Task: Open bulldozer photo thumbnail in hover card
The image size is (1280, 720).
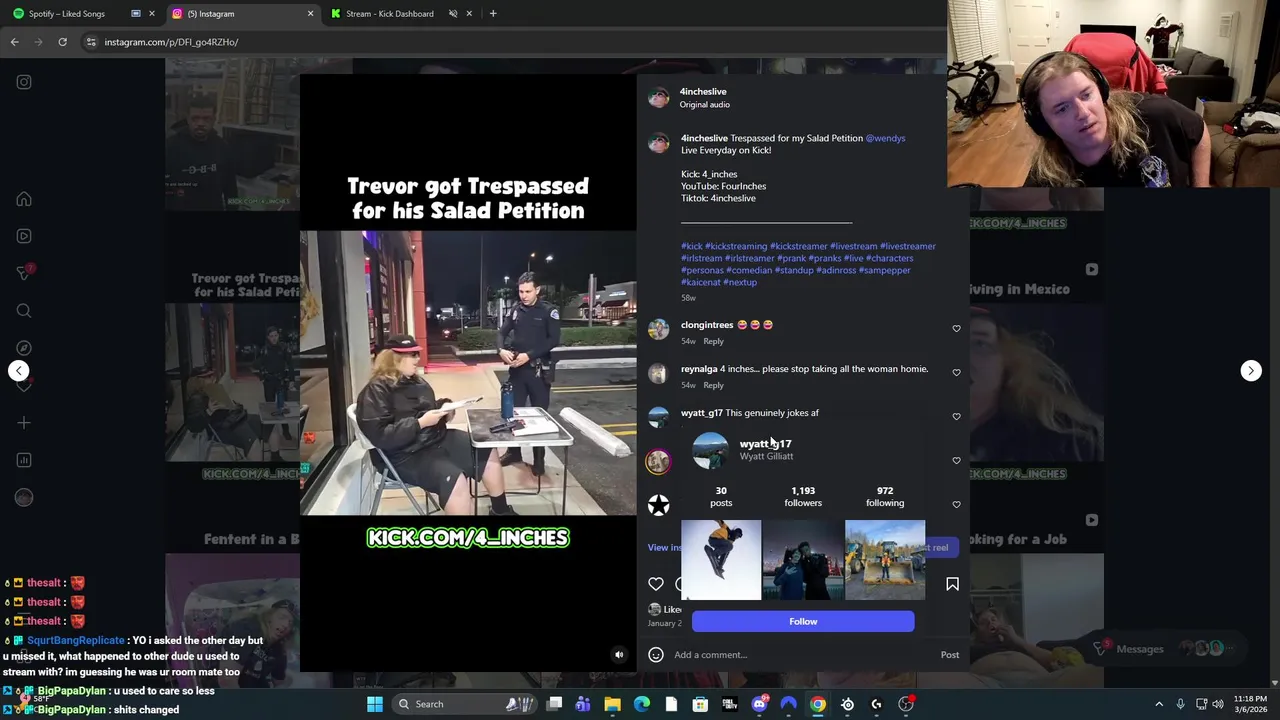Action: 885,560
